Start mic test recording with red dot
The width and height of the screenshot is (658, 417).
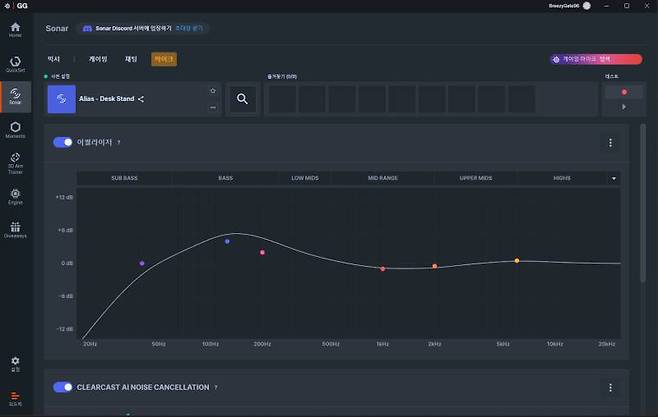pyautogui.click(x=624, y=92)
